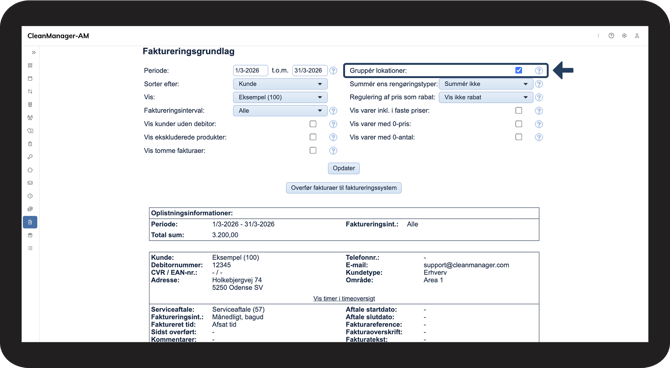Image resolution: width=670 pixels, height=368 pixels.
Task: Click help icon for Vis varer med 0-pris
Action: [539, 124]
